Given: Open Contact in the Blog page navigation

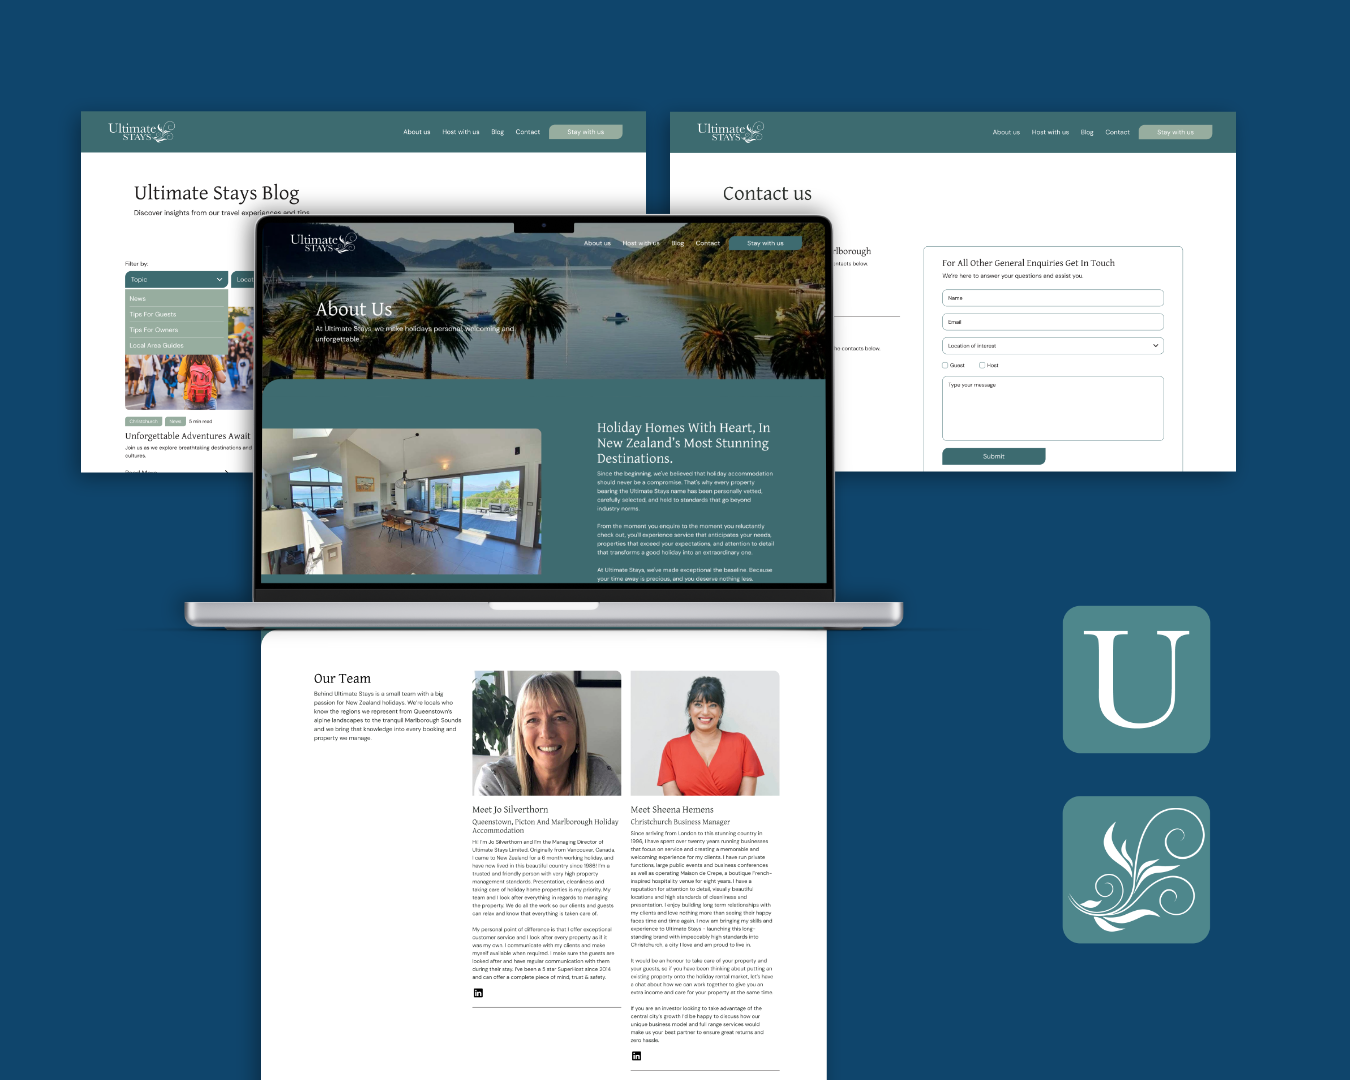Looking at the screenshot, I should point(528,132).
